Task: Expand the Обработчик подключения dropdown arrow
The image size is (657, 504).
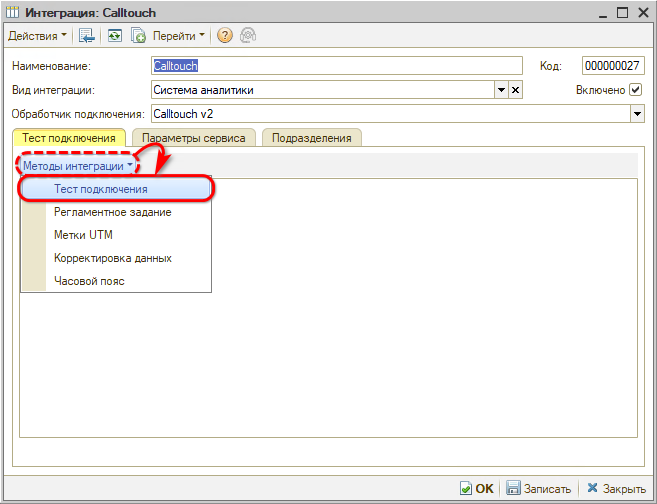Action: 637,114
